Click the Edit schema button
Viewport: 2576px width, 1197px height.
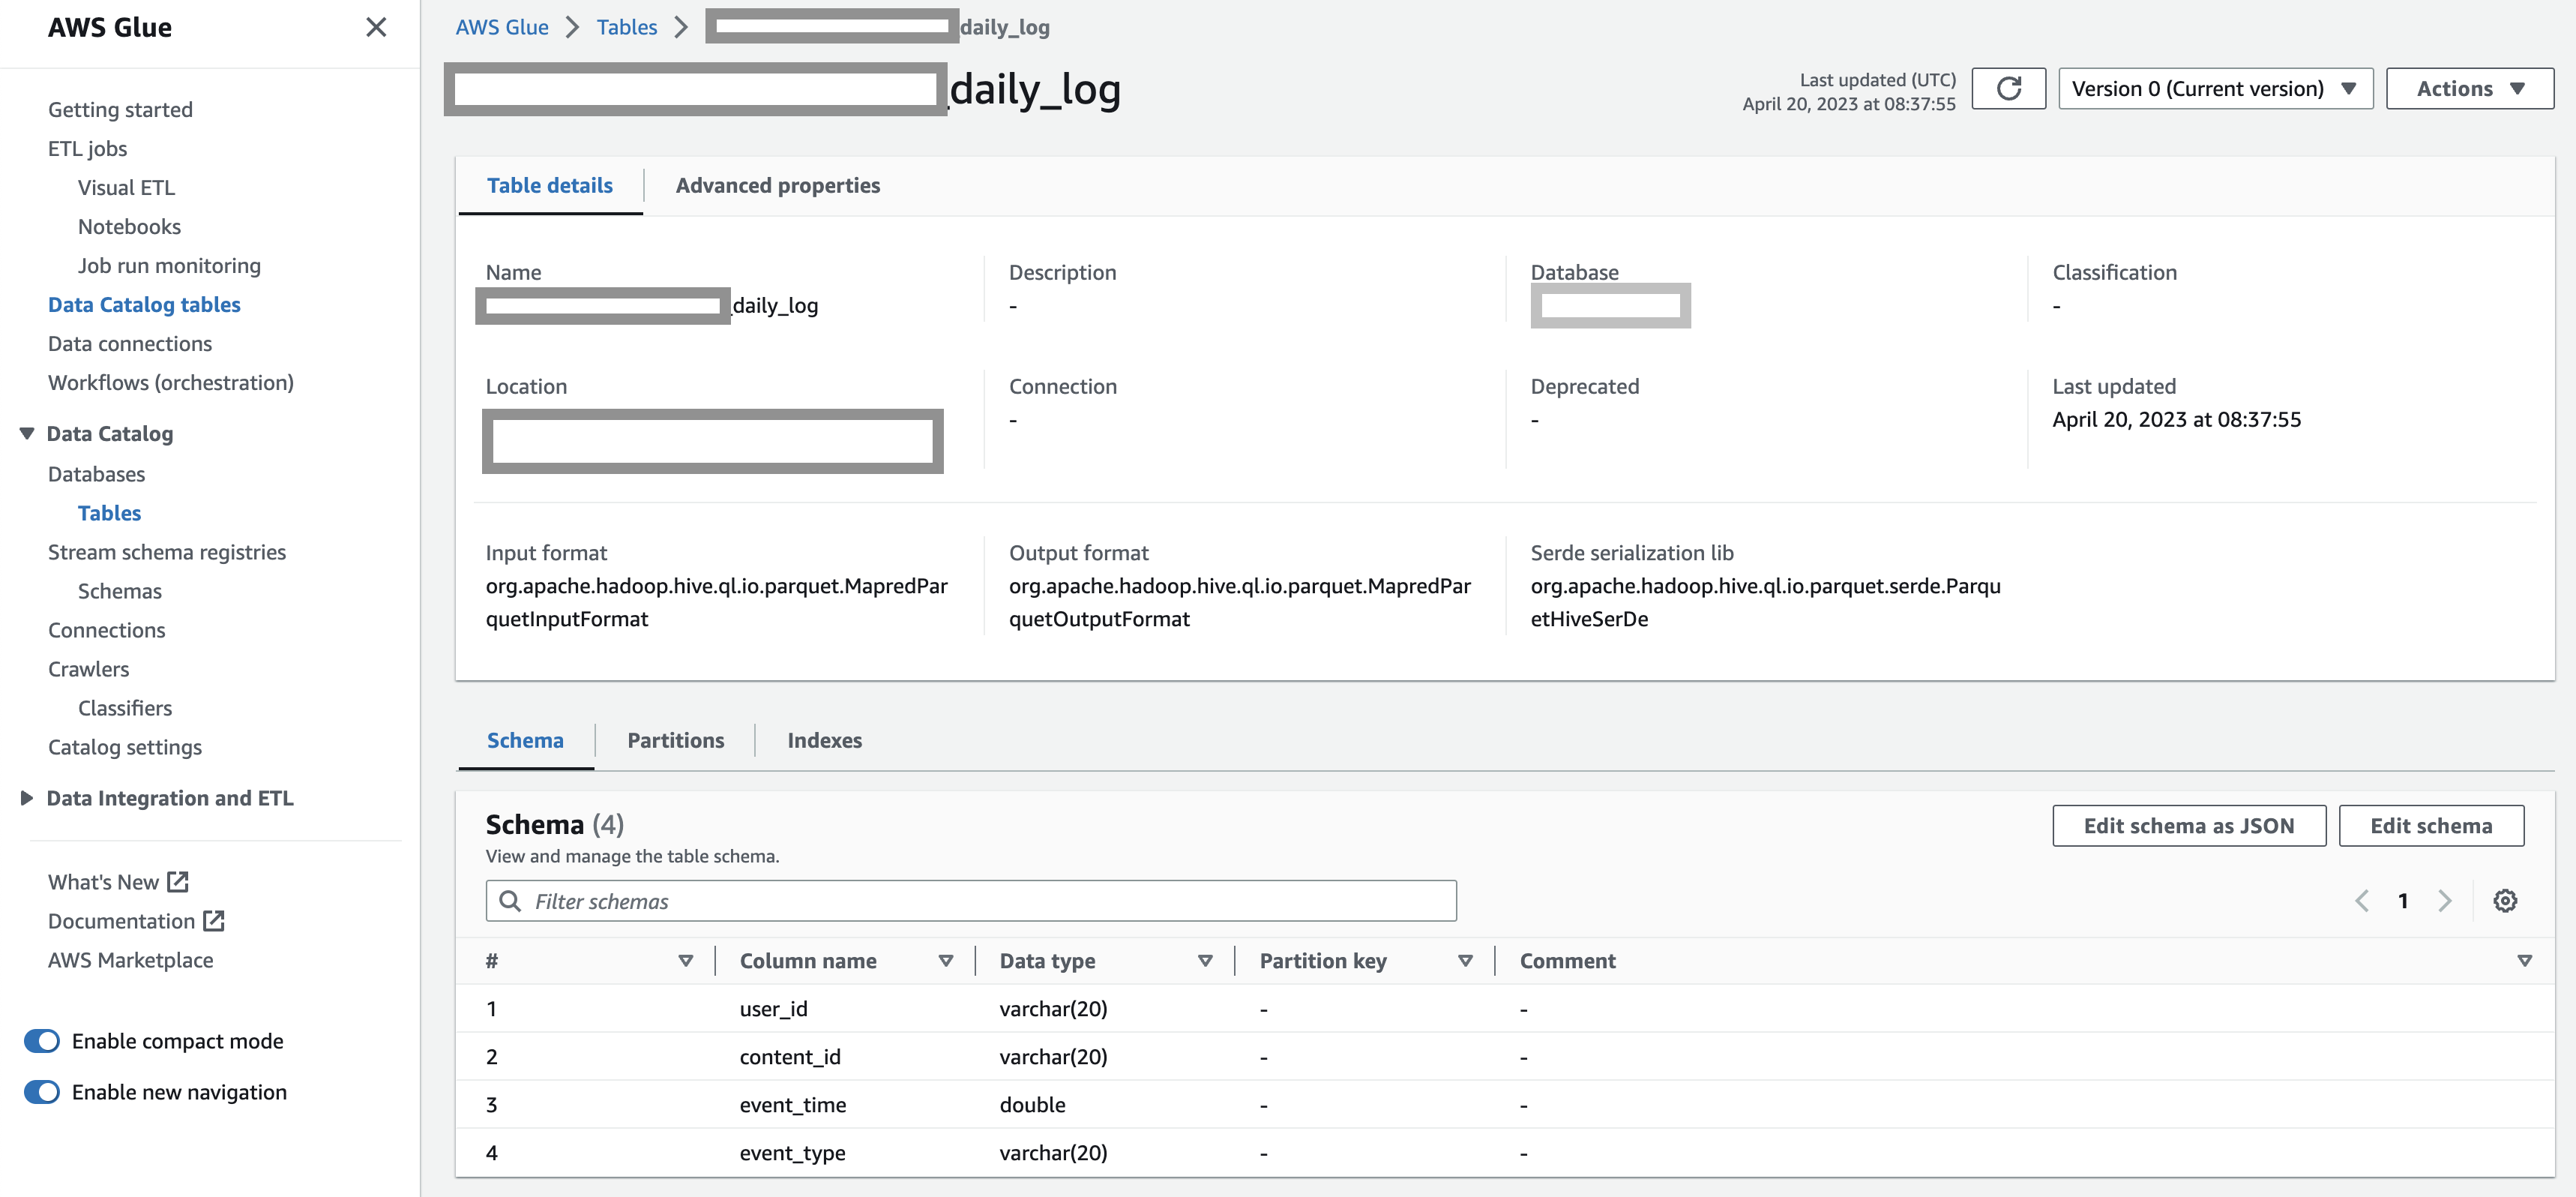pyautogui.click(x=2430, y=826)
